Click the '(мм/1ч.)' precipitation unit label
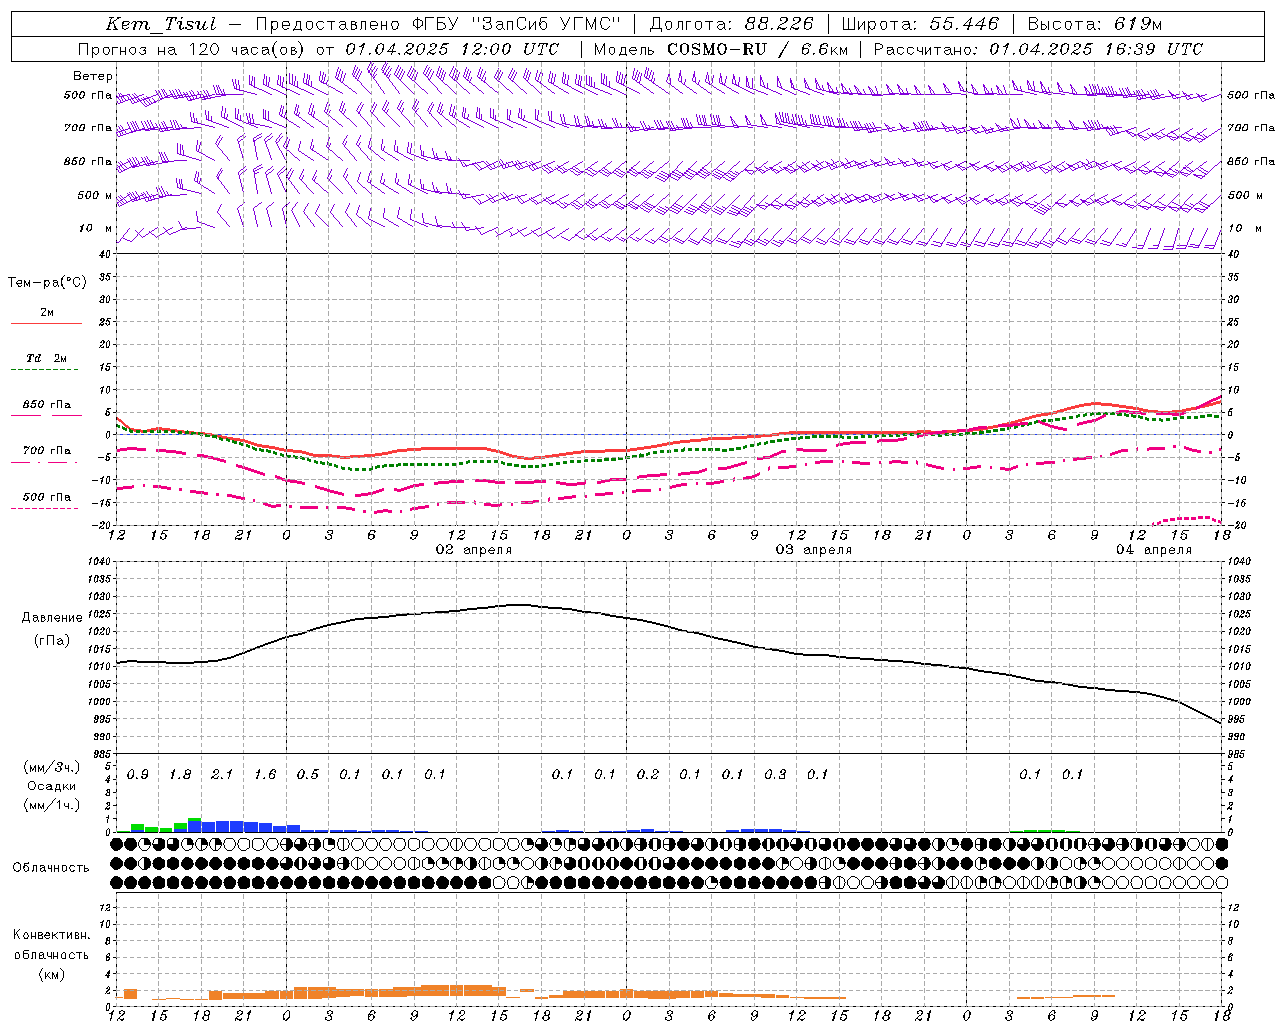The height and width of the screenshot is (1024, 1280). click(52, 805)
